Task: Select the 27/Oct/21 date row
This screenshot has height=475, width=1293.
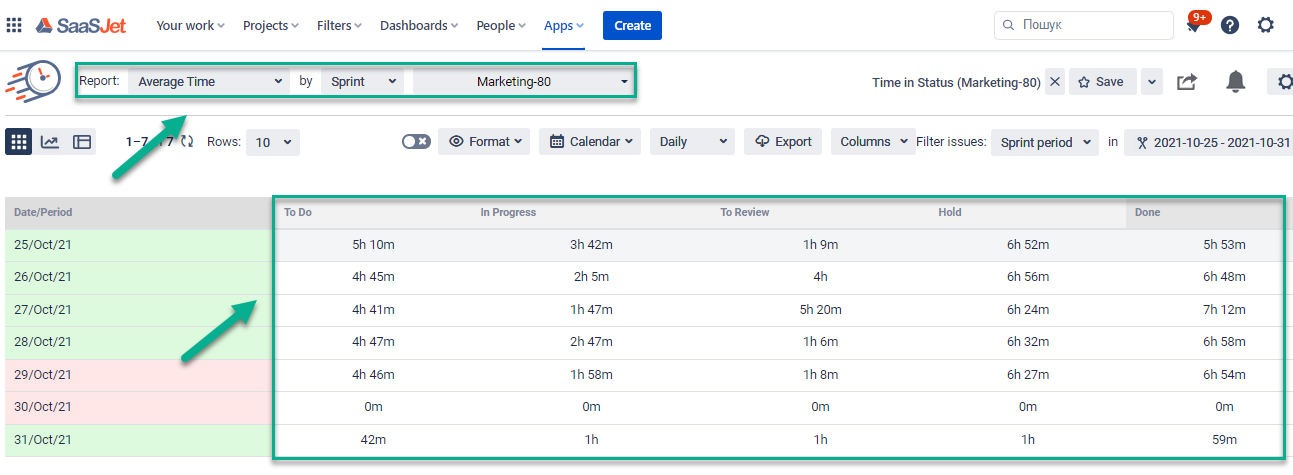Action: tap(138, 310)
